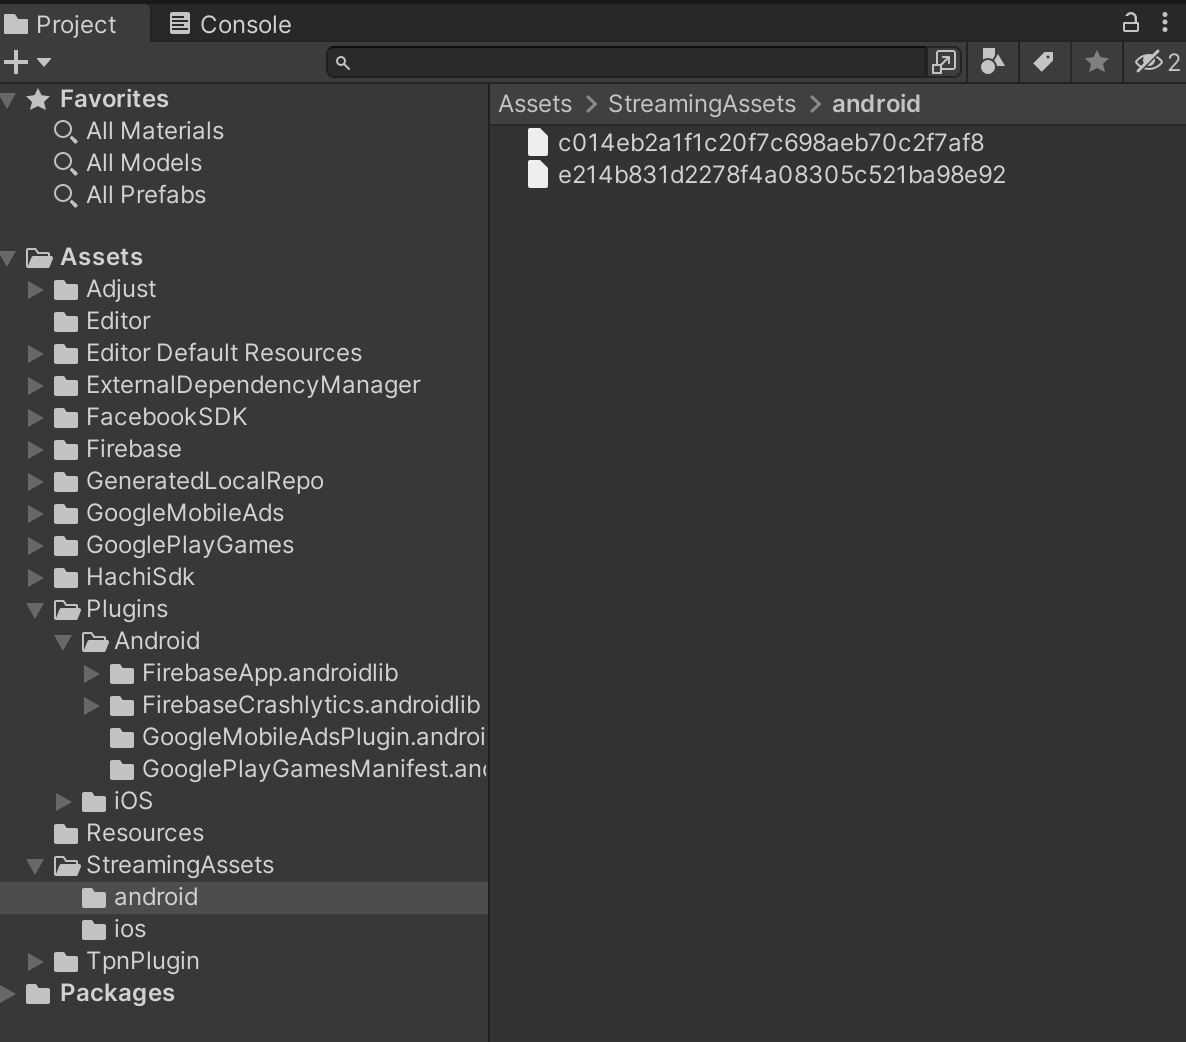This screenshot has height=1042, width=1186.
Task: Click the Plugins open-folder icon
Action: pyautogui.click(x=67, y=610)
